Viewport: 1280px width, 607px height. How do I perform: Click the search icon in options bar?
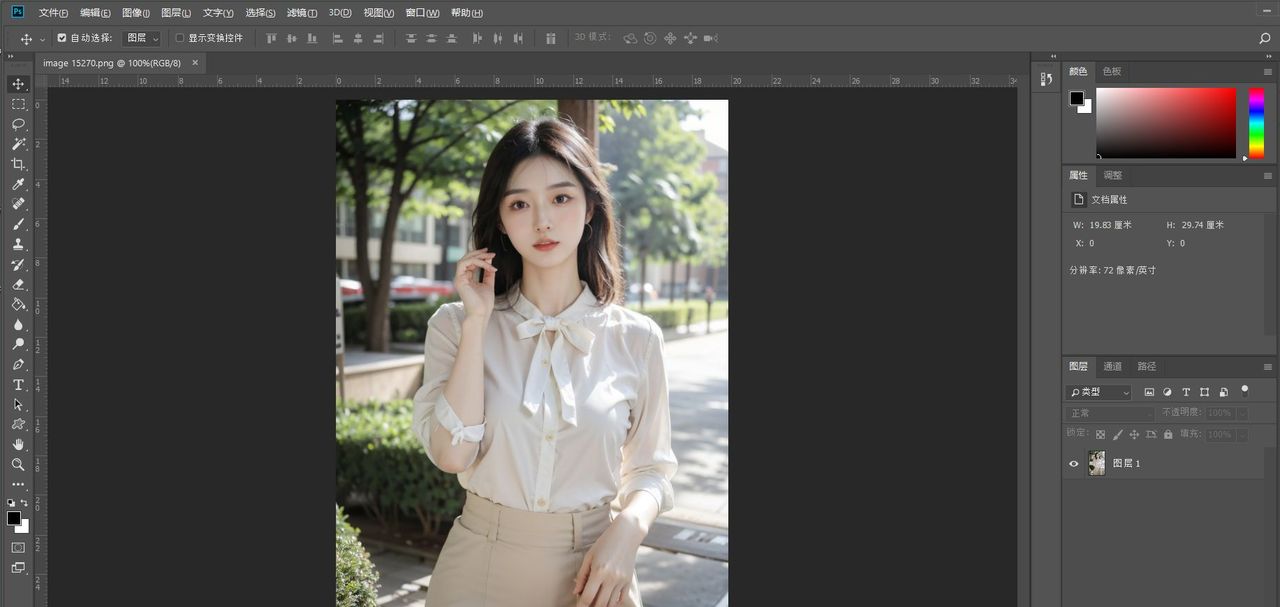(1265, 38)
